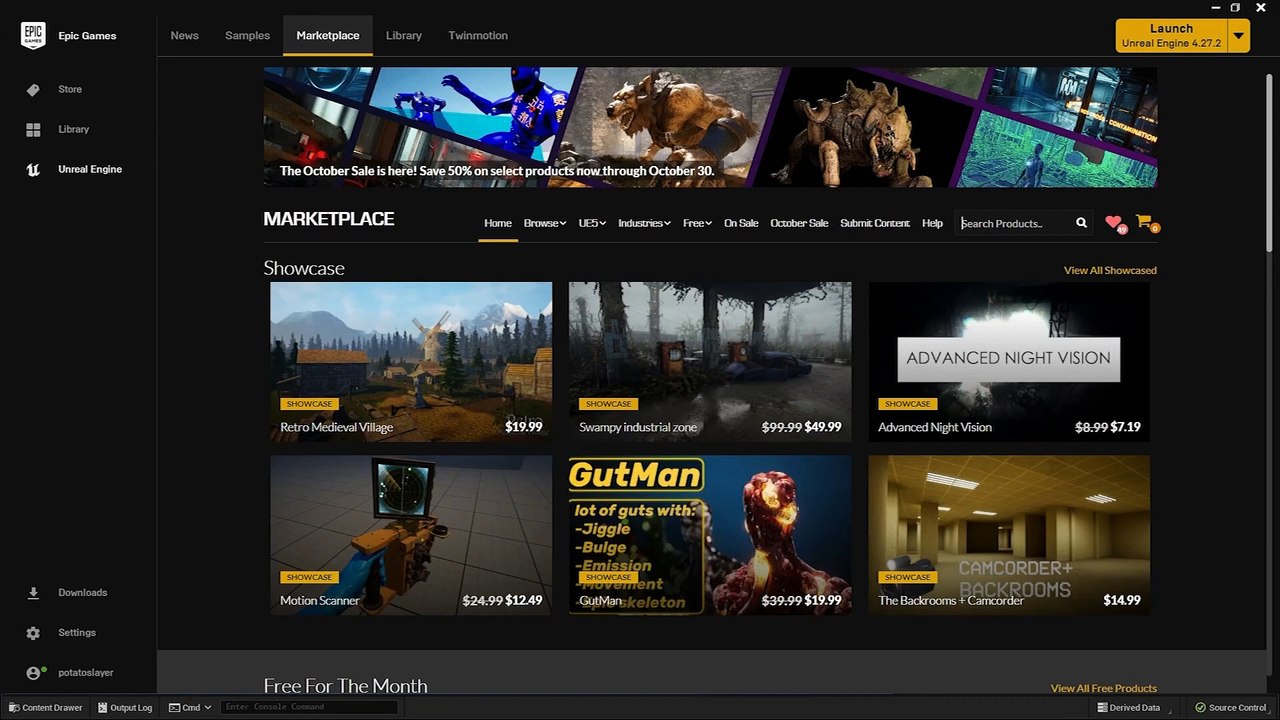Open the Swampy industrial zone showcase card
This screenshot has height=720, width=1280.
pos(710,362)
